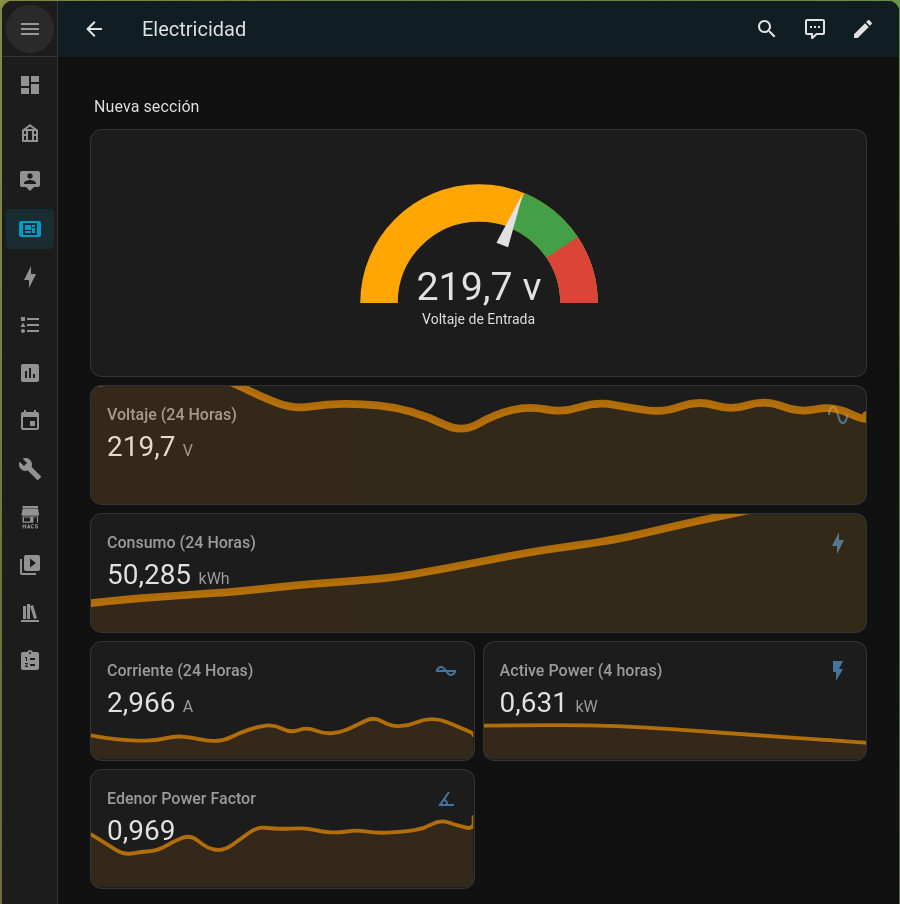Open history bar chart icon in sidebar
Viewport: 900px width, 904px height.
click(x=30, y=373)
